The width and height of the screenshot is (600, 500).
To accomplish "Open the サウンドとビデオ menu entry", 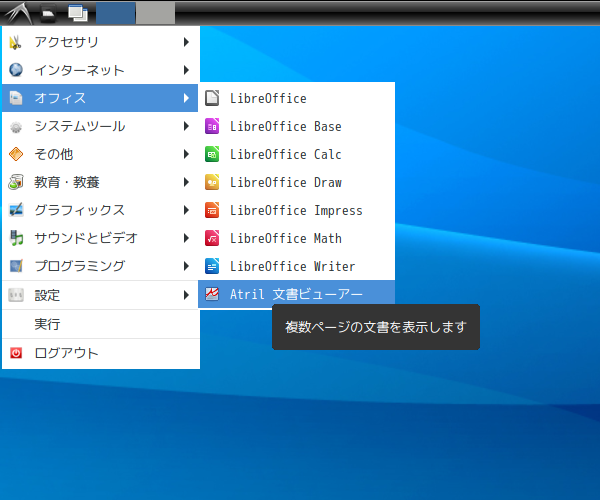I will tap(100, 238).
